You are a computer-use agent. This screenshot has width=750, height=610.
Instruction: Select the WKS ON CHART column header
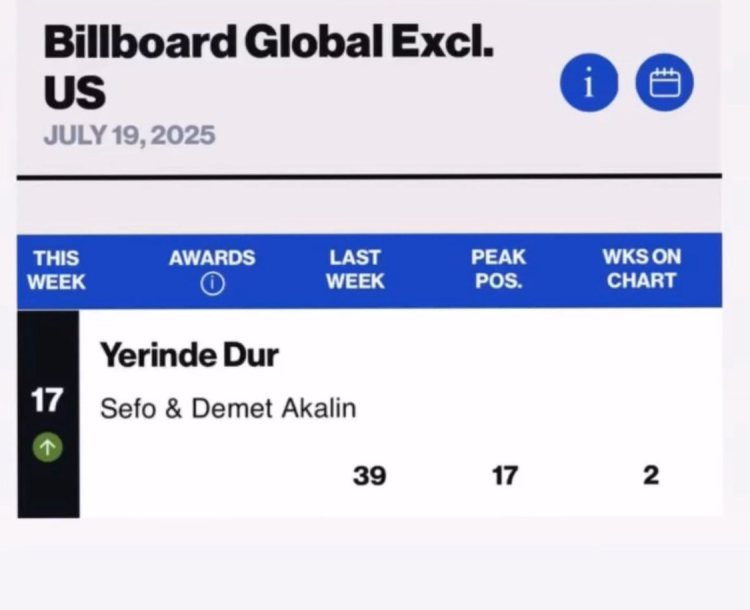(641, 269)
